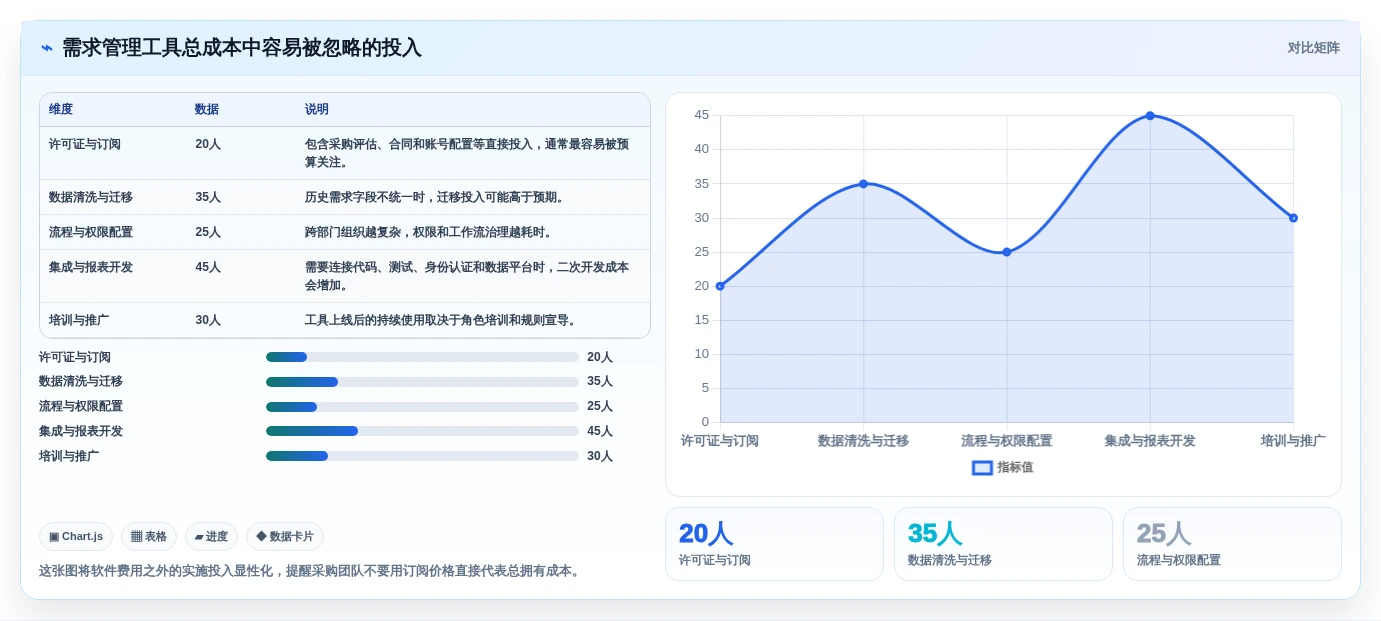Image resolution: width=1381 pixels, height=621 pixels.
Task: Click the 集成与报表开发 progress bar
Action: [422, 431]
